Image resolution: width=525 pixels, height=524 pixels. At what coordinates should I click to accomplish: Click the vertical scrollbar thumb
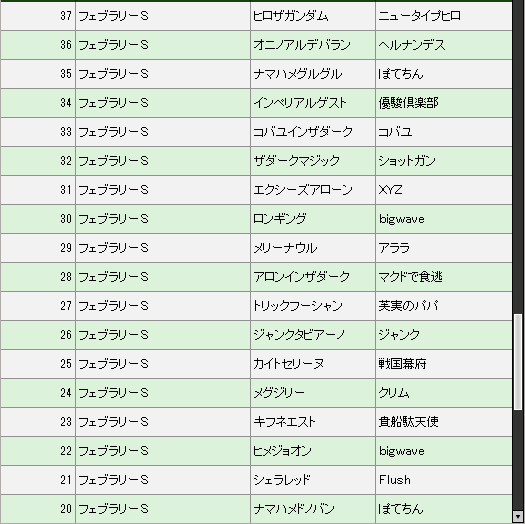[x=518, y=361]
